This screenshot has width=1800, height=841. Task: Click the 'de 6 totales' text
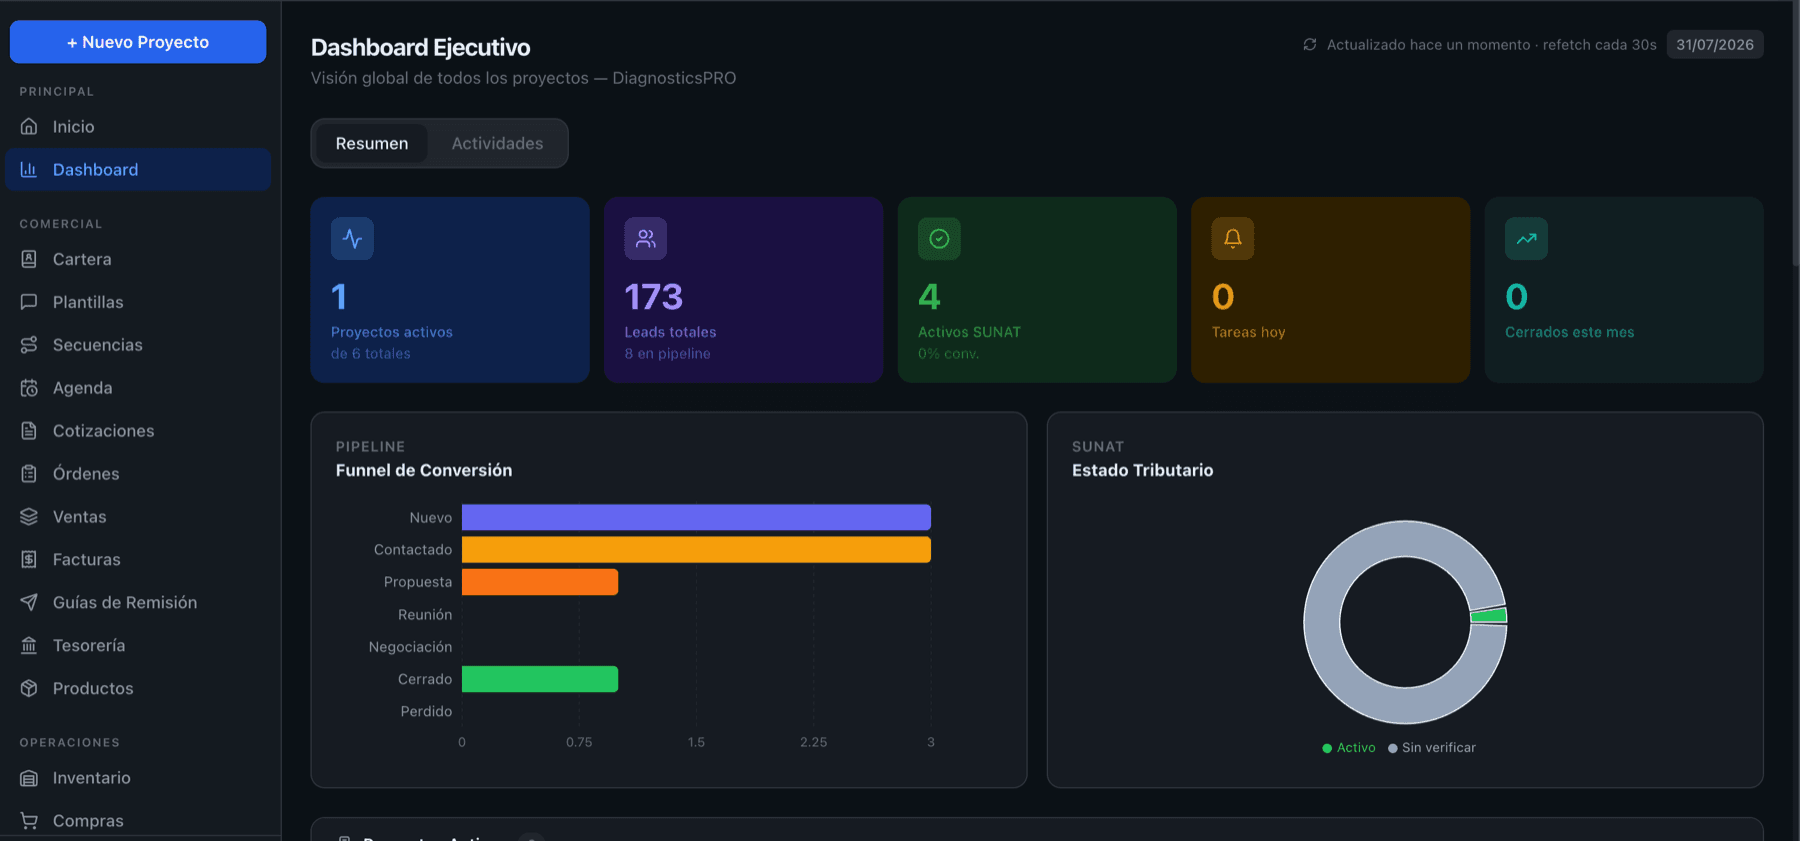[x=371, y=354]
